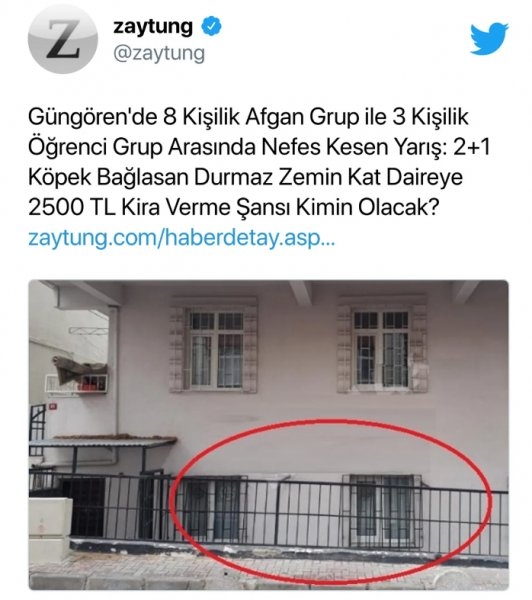Click the blue verified checkmark badge
Screen dimensions: 532x600
point(211,27)
